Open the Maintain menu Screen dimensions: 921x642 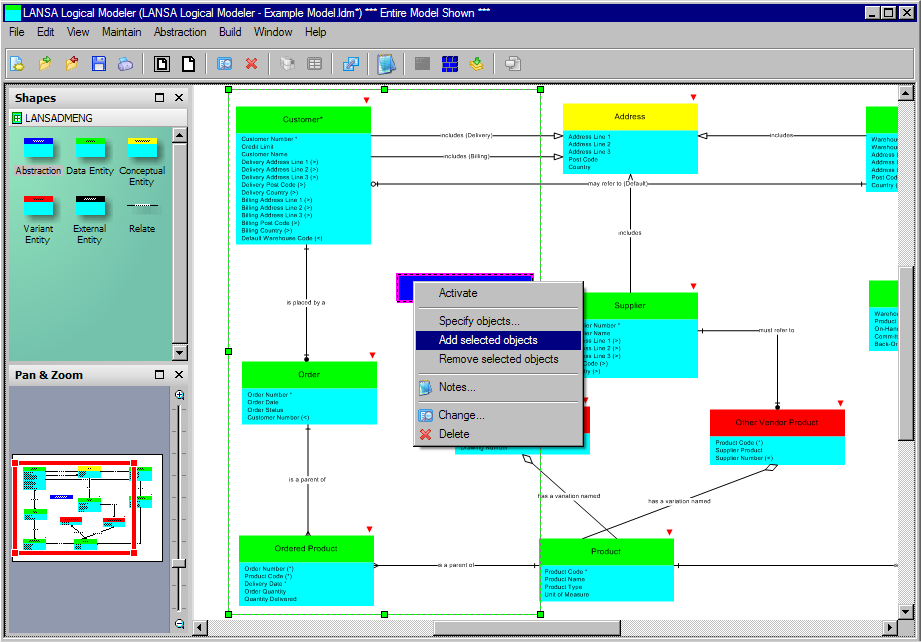tap(122, 32)
